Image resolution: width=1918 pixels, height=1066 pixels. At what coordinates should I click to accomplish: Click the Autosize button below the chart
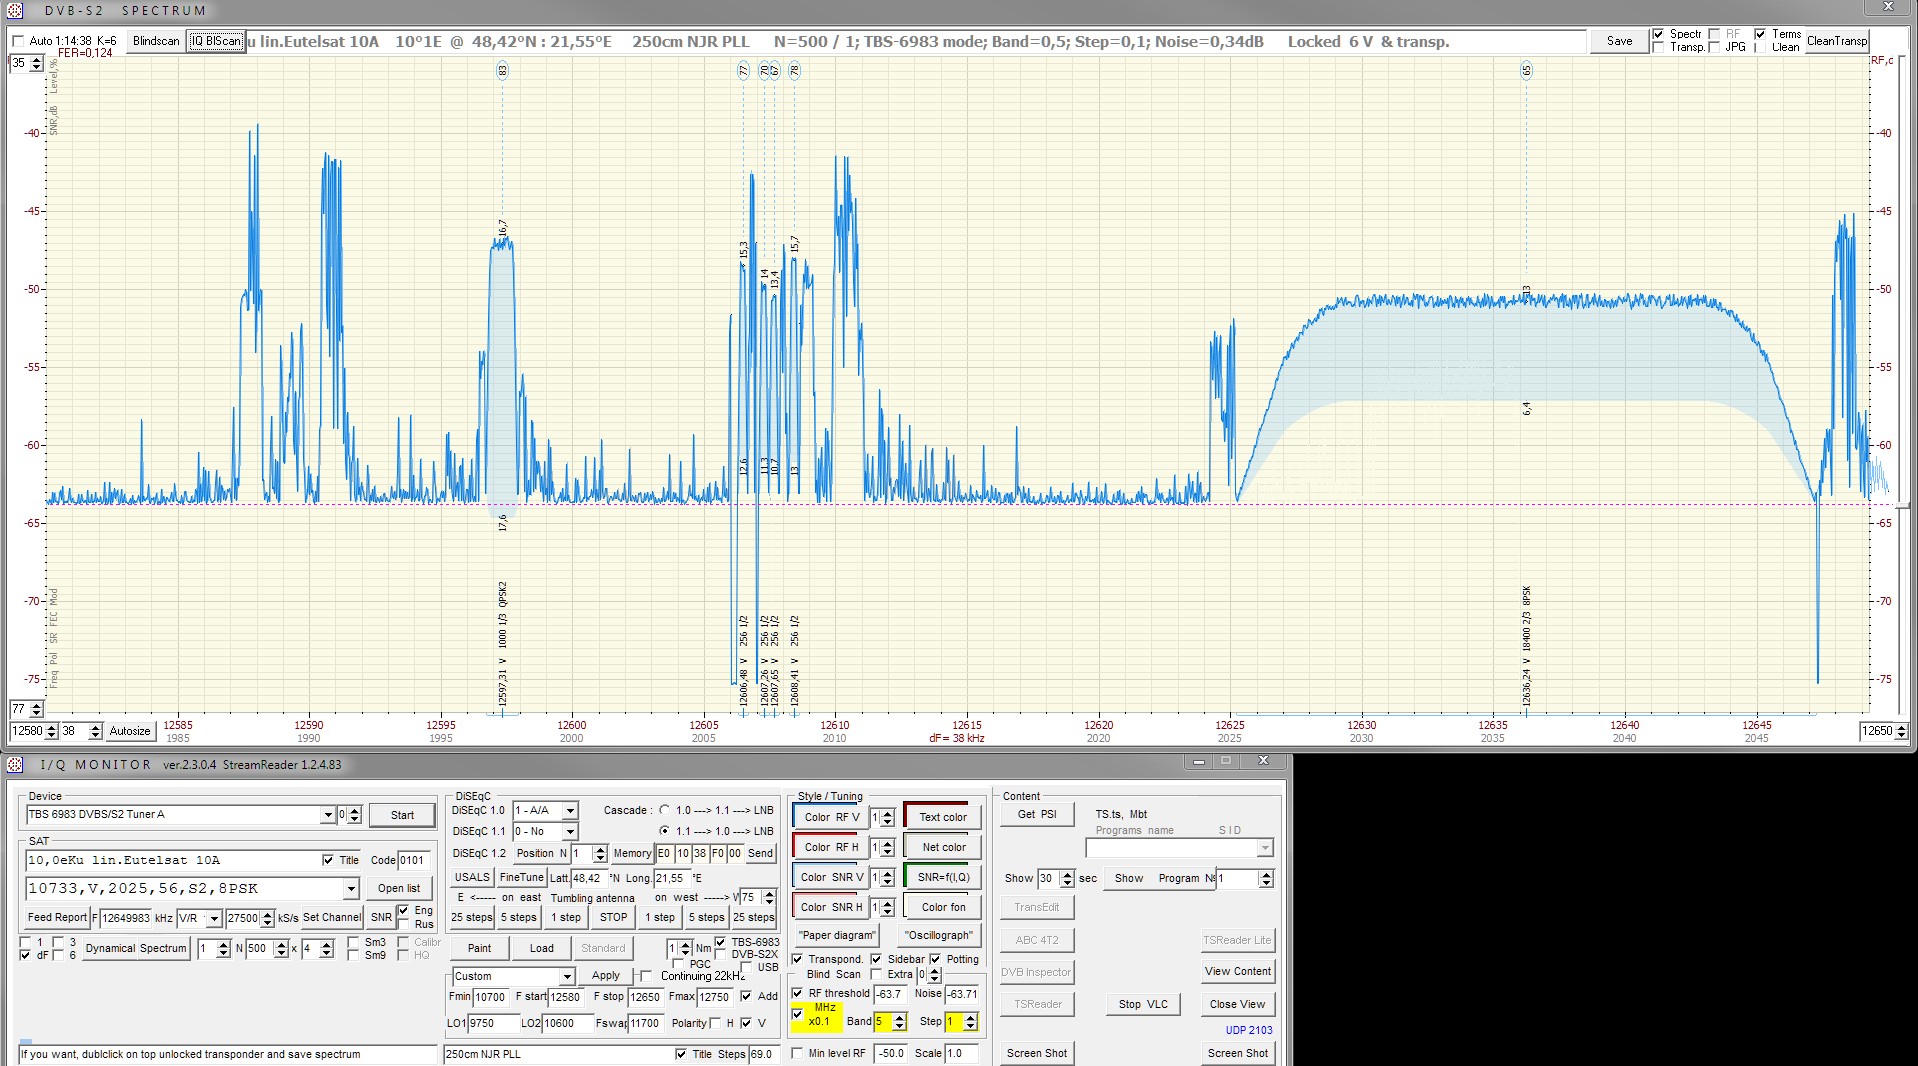pos(130,731)
